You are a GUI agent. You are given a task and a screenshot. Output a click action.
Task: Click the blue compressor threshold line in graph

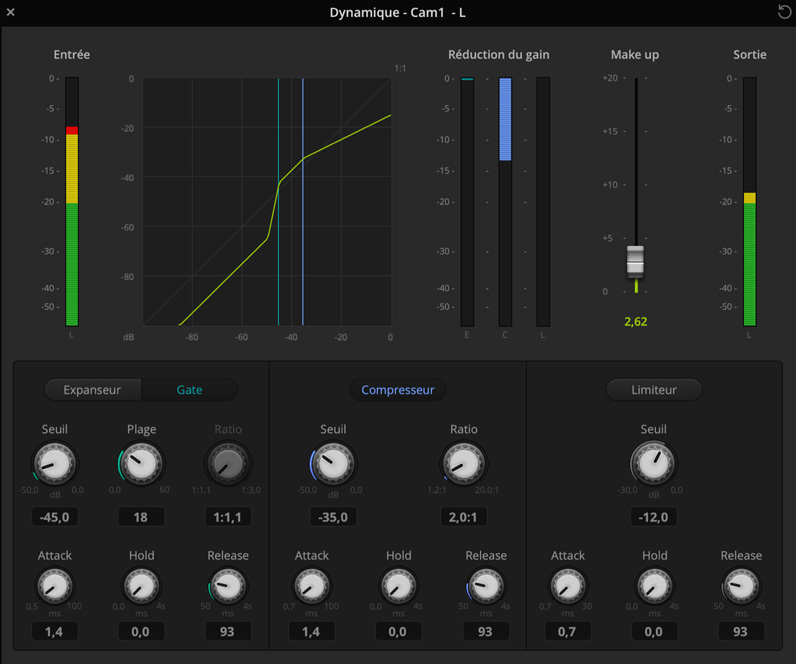[303, 250]
